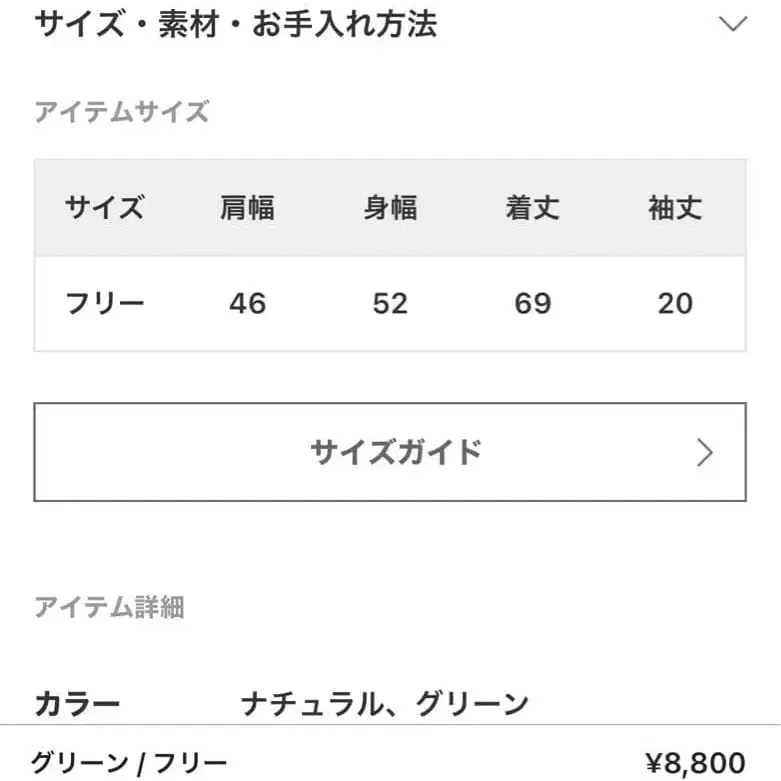This screenshot has height=781, width=781.
Task: Click the 袖丈 column header
Action: tap(675, 208)
